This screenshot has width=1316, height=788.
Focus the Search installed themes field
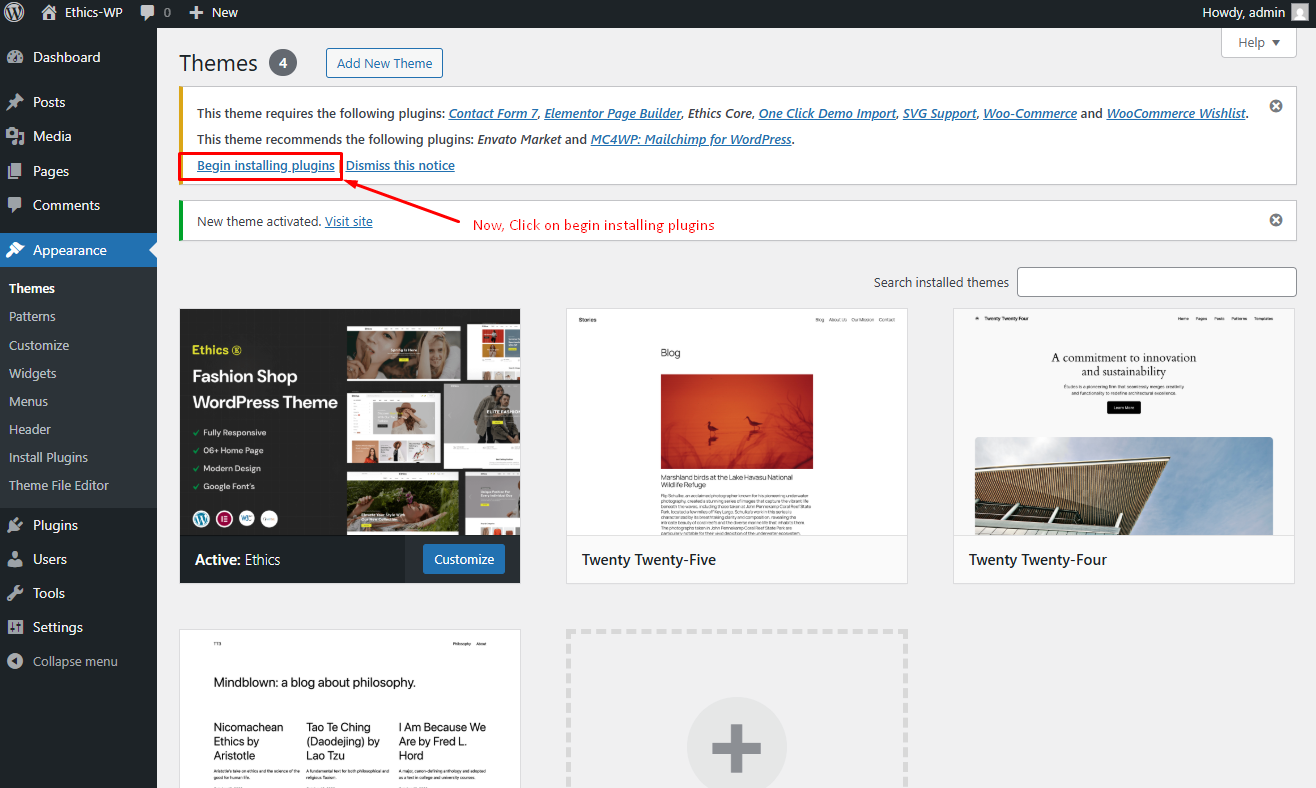pos(1156,282)
